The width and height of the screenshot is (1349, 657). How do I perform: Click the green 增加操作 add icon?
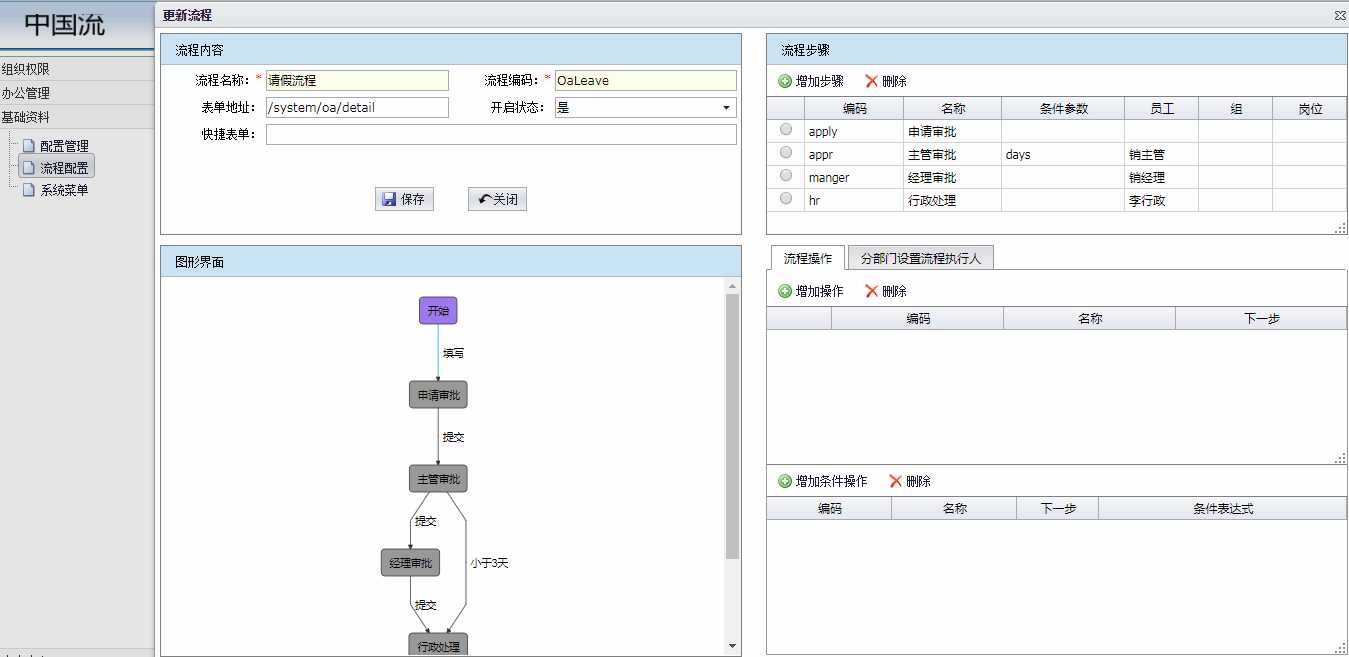785,291
